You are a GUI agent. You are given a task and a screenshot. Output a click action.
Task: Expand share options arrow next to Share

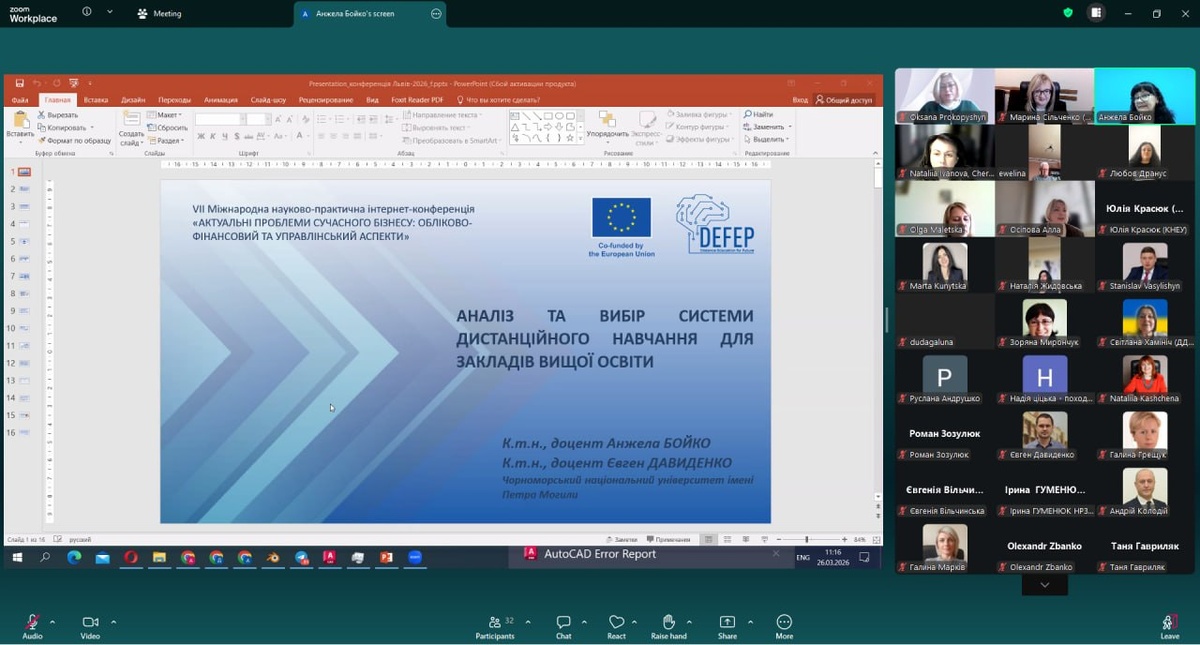750,622
